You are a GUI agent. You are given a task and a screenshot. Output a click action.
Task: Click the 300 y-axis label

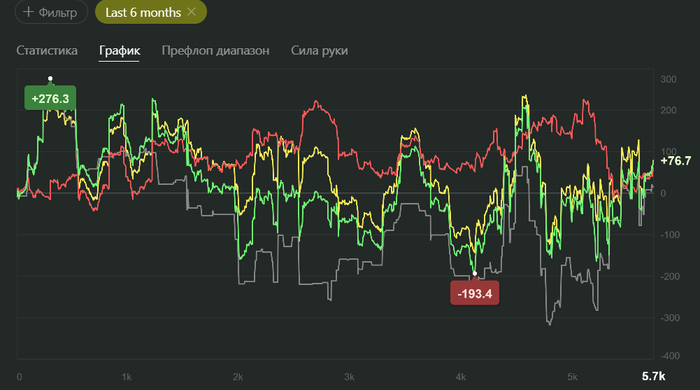click(668, 79)
